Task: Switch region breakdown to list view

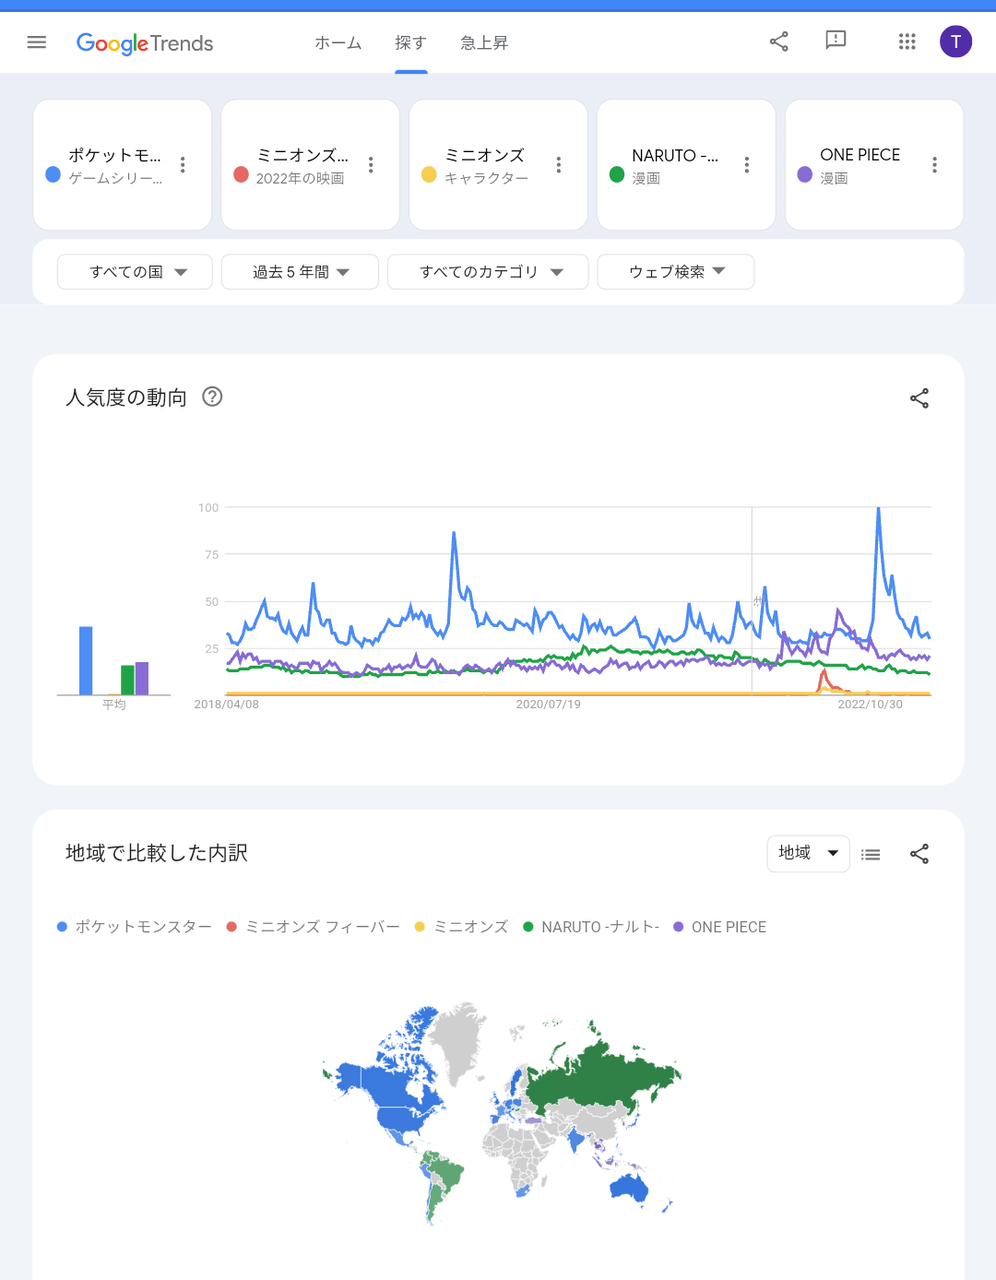Action: 871,854
